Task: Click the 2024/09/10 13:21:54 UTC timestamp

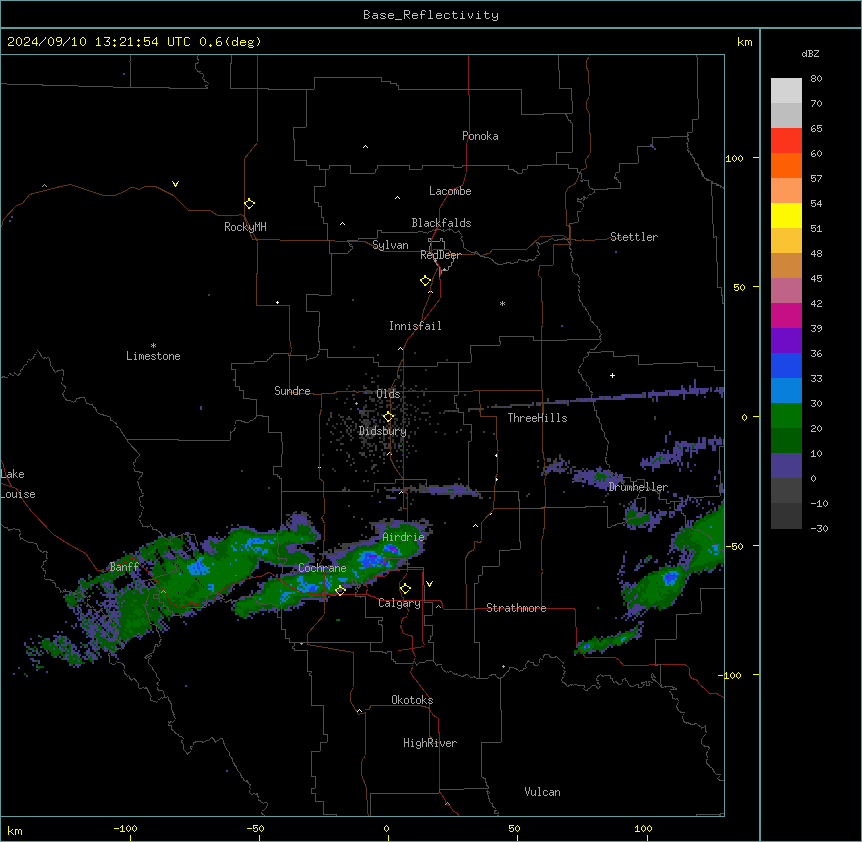Action: click(99, 42)
